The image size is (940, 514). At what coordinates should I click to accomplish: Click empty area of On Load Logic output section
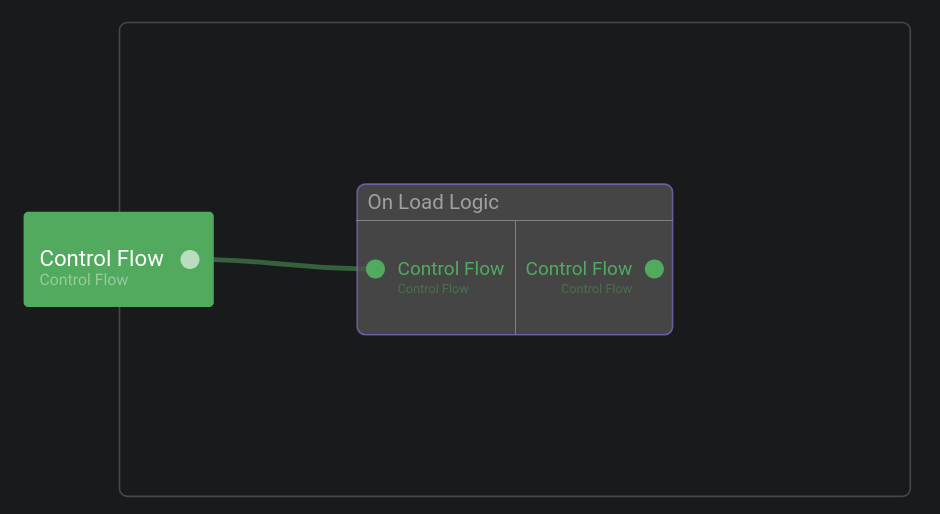click(594, 315)
